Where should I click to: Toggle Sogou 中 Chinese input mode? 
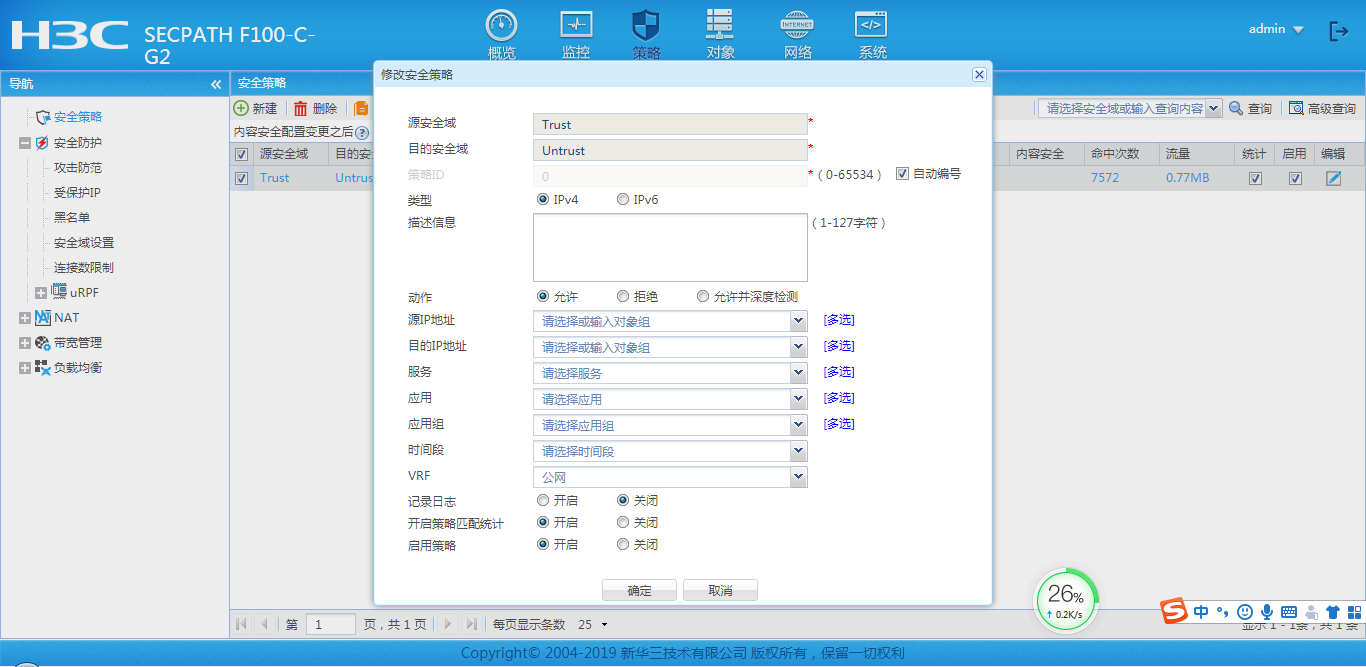tap(1201, 612)
